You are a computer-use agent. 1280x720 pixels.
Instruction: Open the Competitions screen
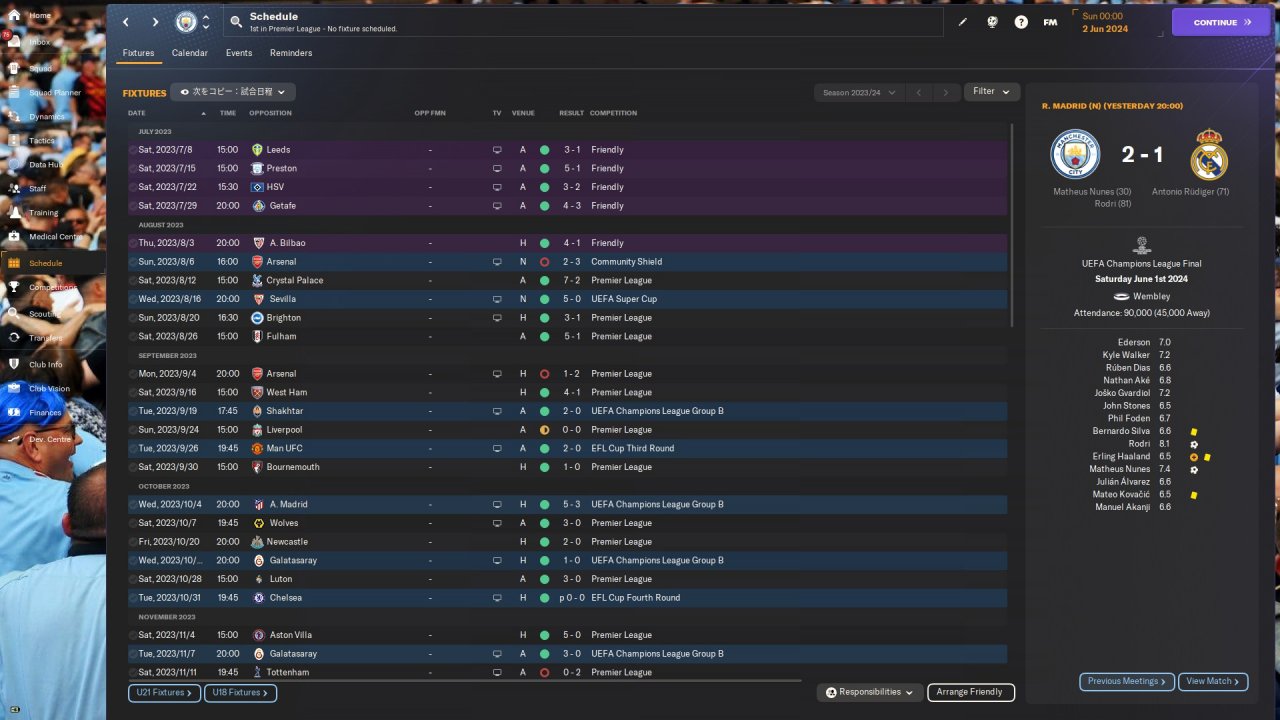(52, 287)
